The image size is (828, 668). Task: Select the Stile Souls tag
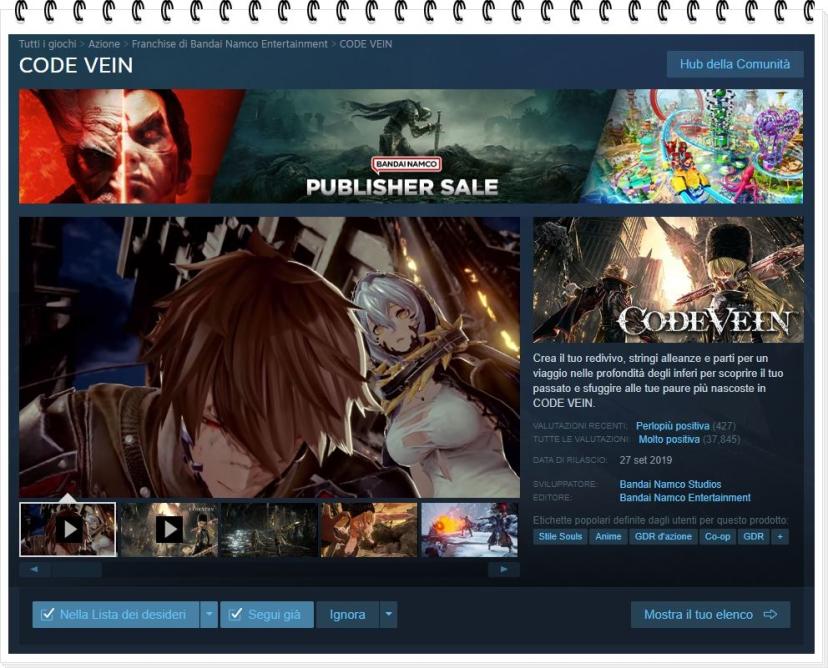click(560, 537)
